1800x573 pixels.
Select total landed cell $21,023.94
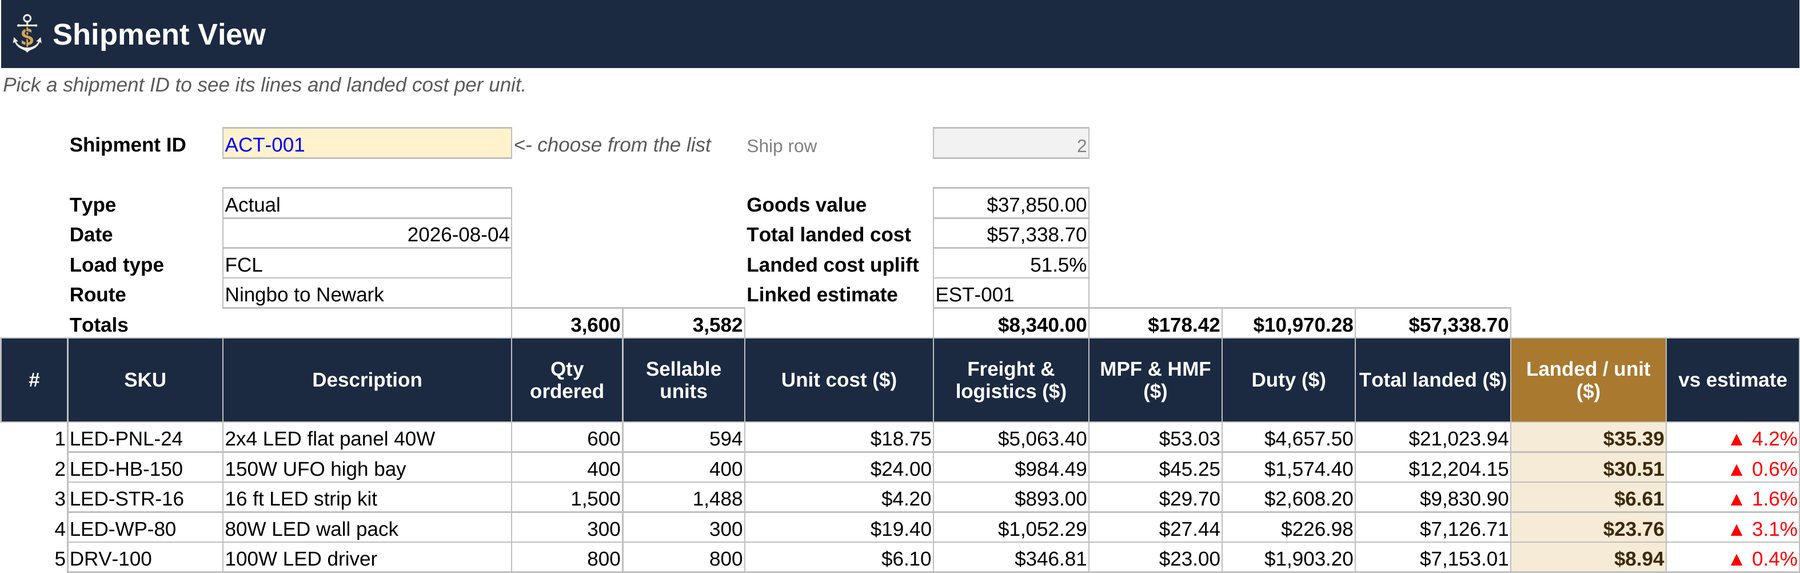pyautogui.click(x=1433, y=438)
